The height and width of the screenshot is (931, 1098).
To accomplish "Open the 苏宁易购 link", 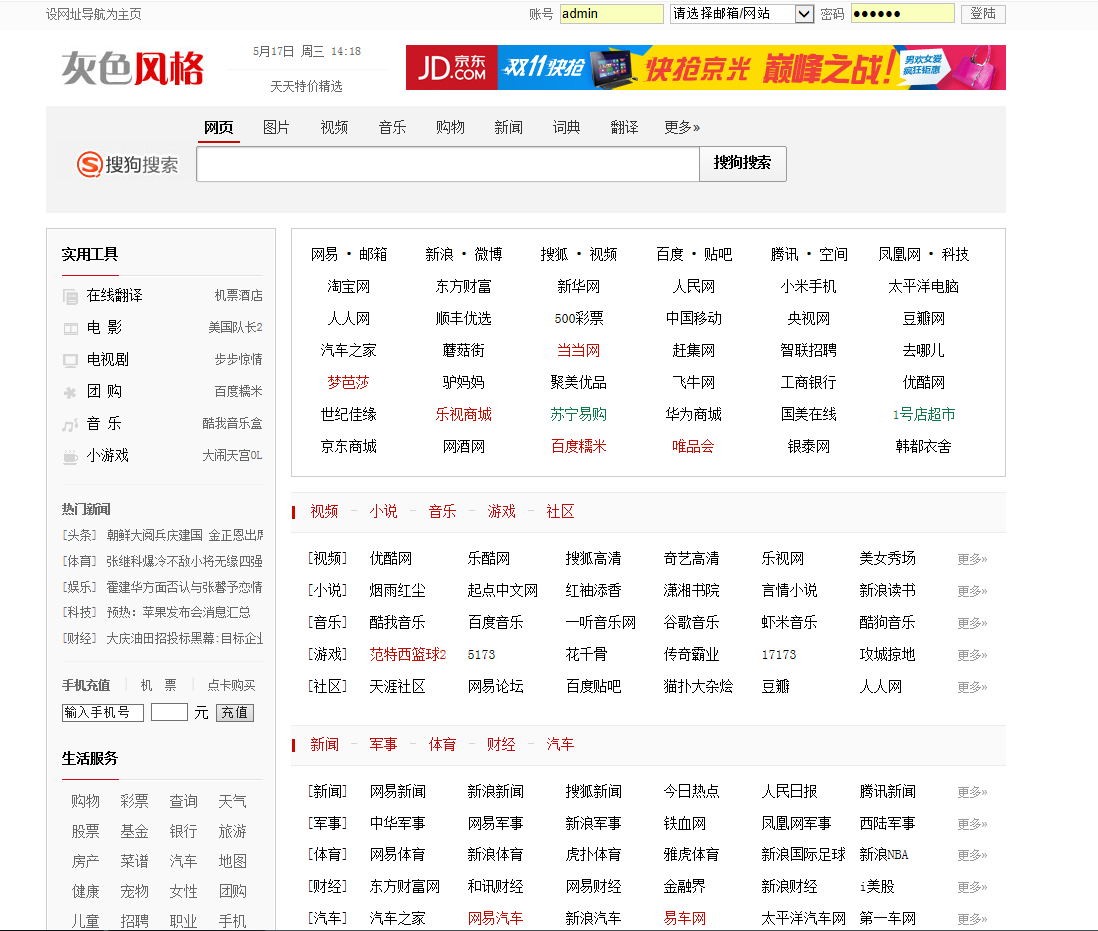I will [578, 414].
